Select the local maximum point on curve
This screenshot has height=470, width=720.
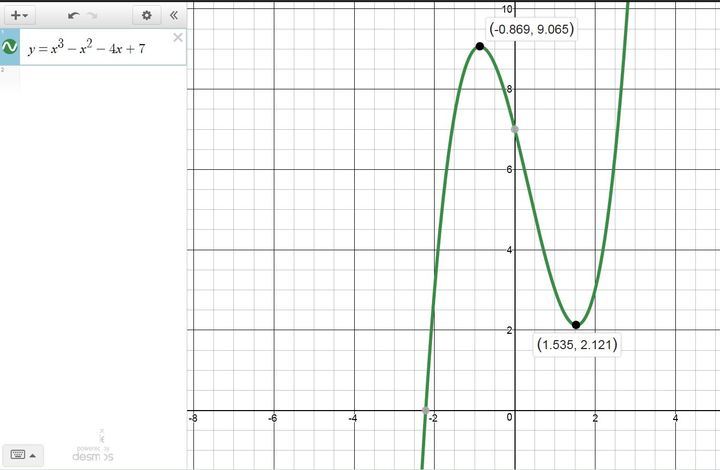480,46
